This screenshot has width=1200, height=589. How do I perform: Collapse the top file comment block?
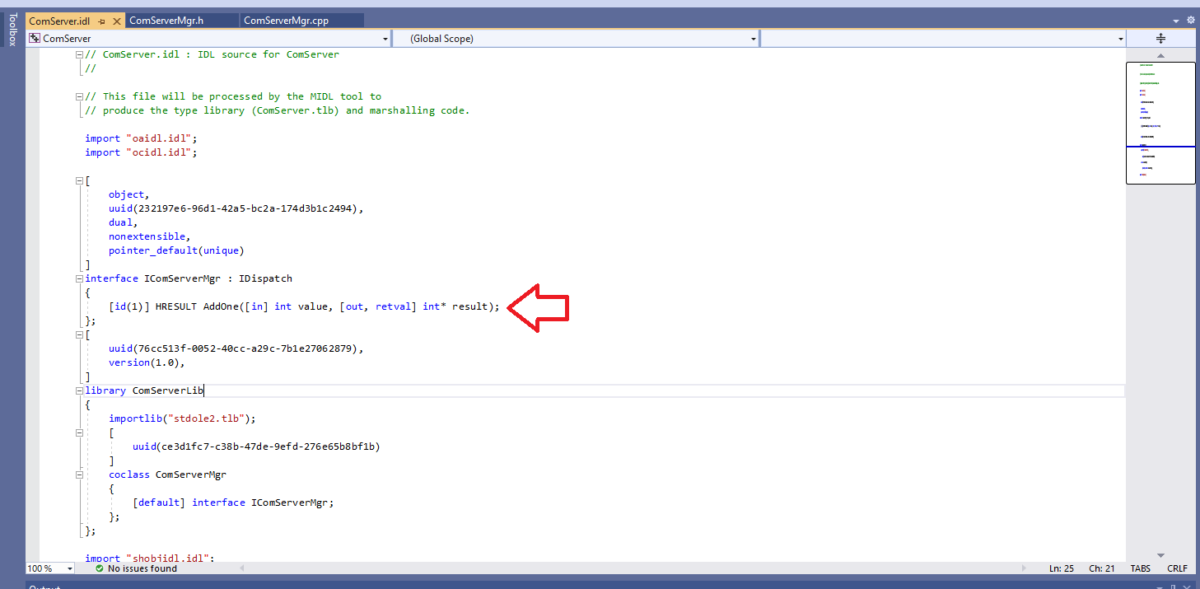78,54
